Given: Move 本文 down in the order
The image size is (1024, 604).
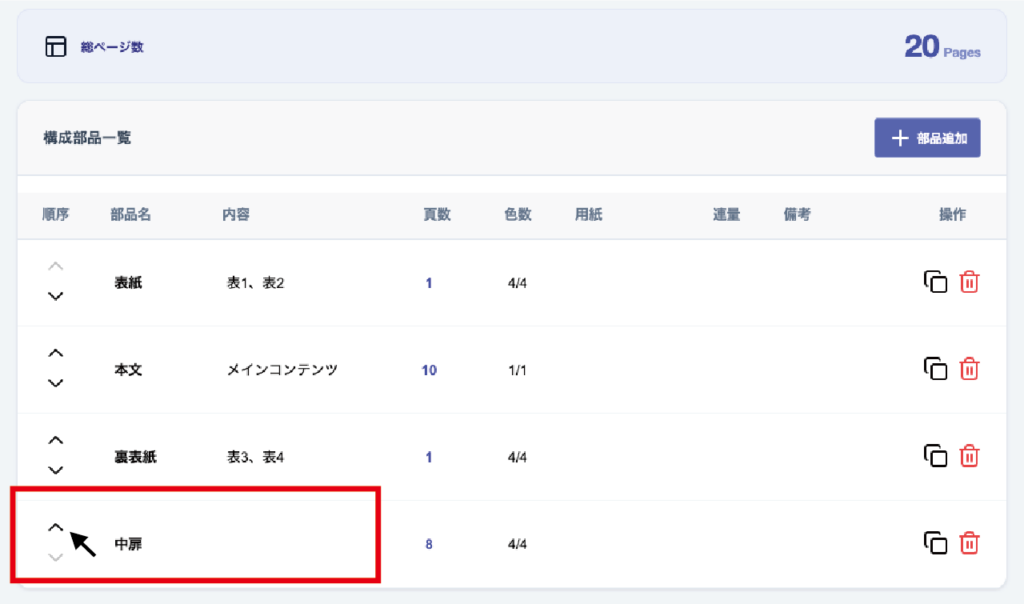Looking at the screenshot, I should click(x=56, y=383).
